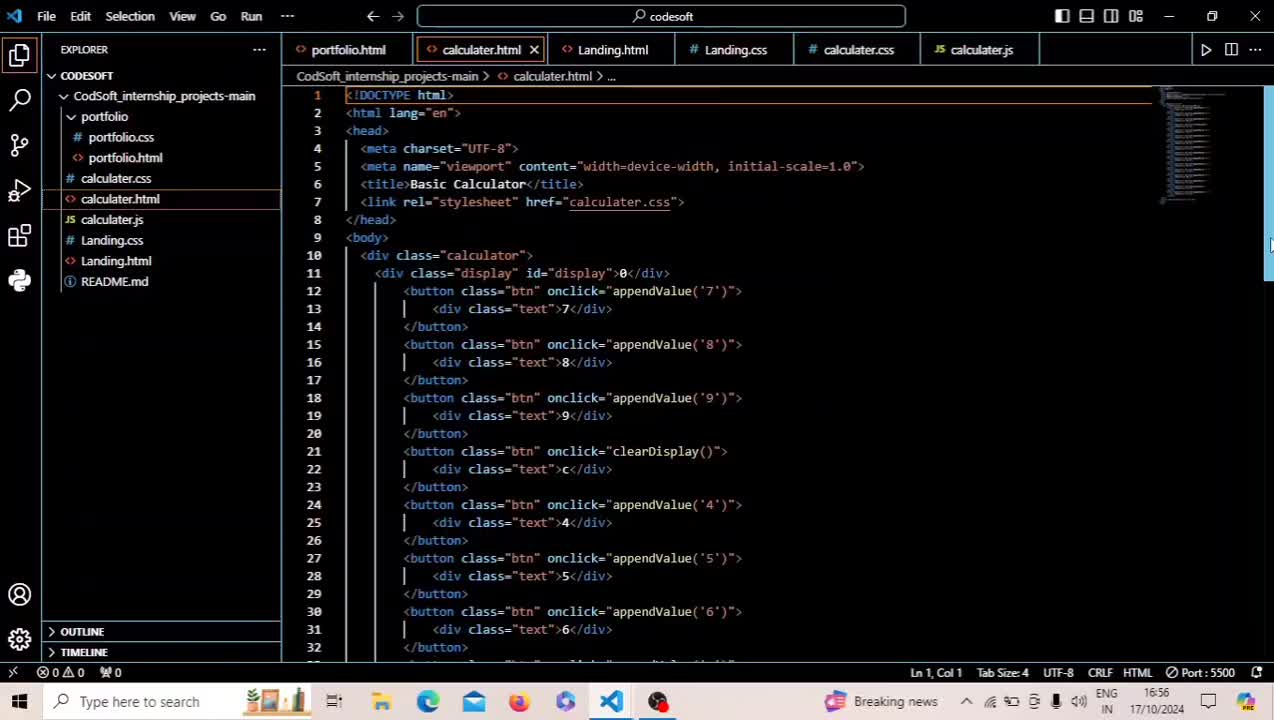This screenshot has width=1274, height=720.
Task: Click calculater.html breadcrumb segment
Action: (544, 76)
